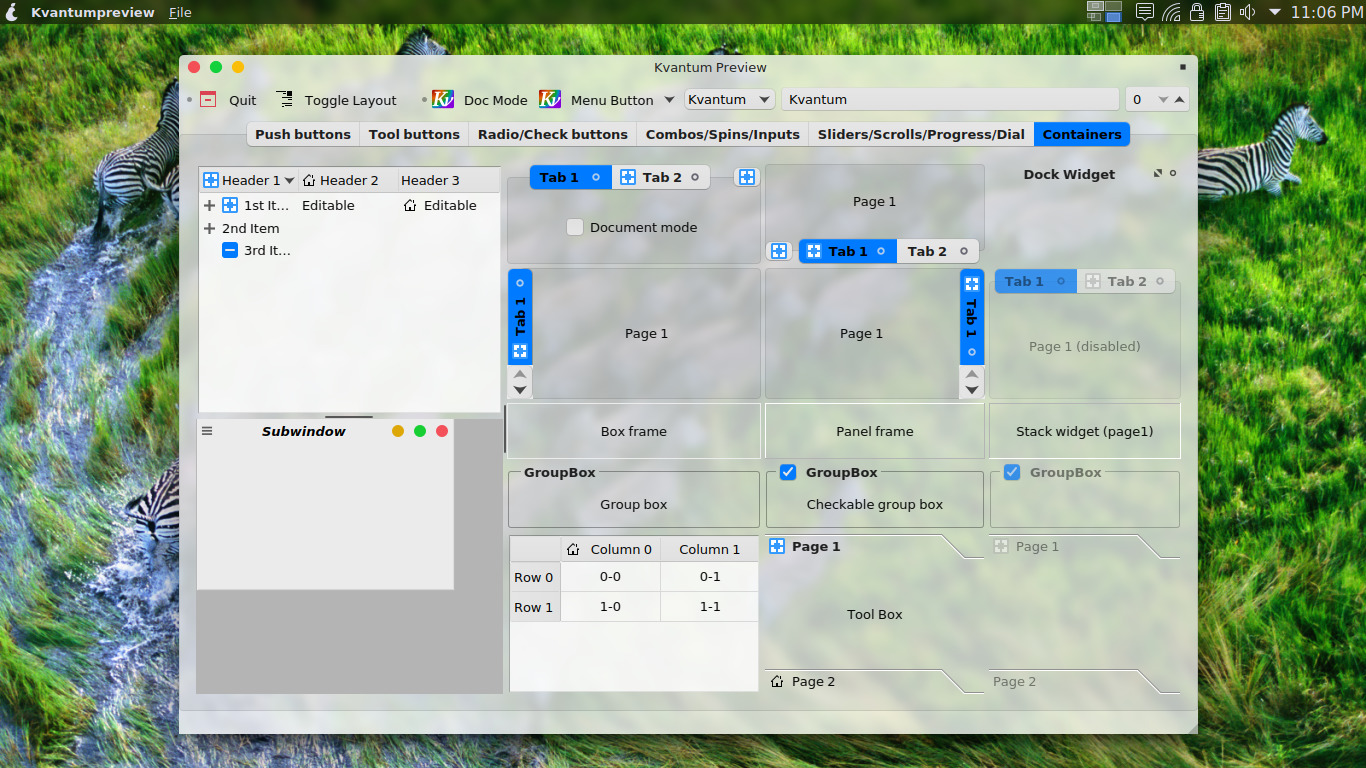The height and width of the screenshot is (768, 1366).
Task: Open the Combos/Spins/Inputs tab
Action: (723, 134)
